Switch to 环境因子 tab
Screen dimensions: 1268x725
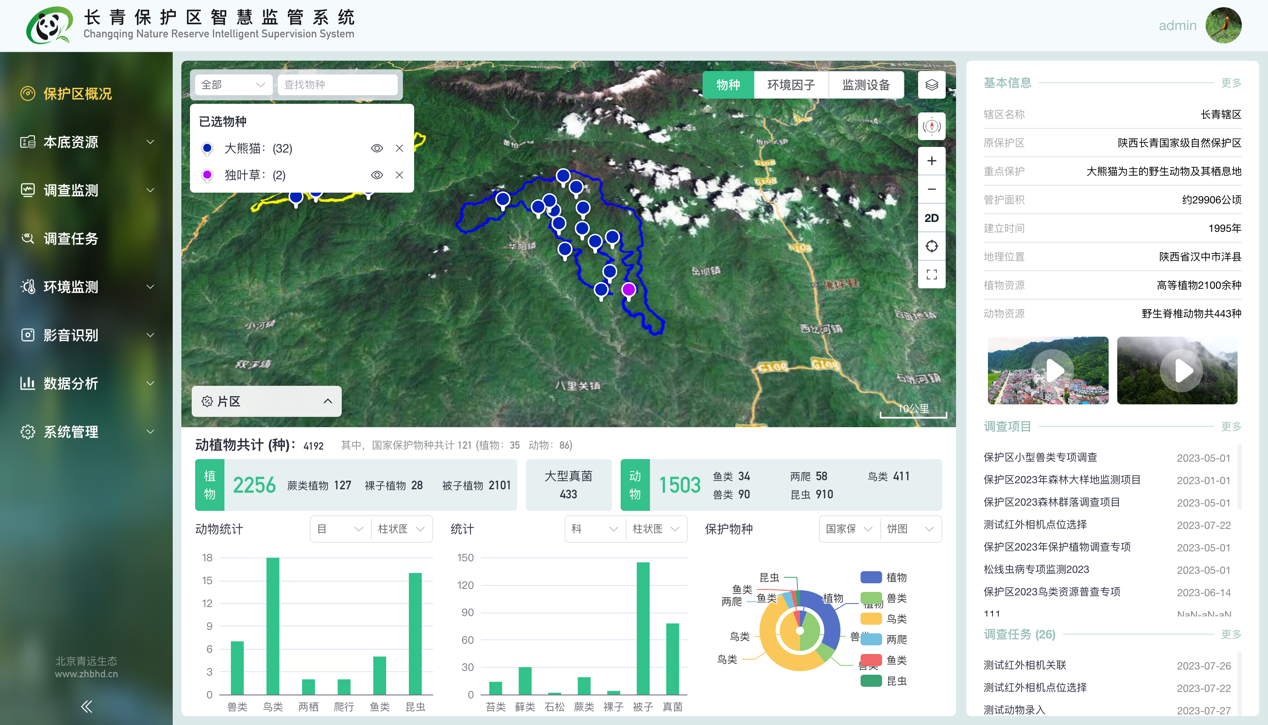pos(791,85)
